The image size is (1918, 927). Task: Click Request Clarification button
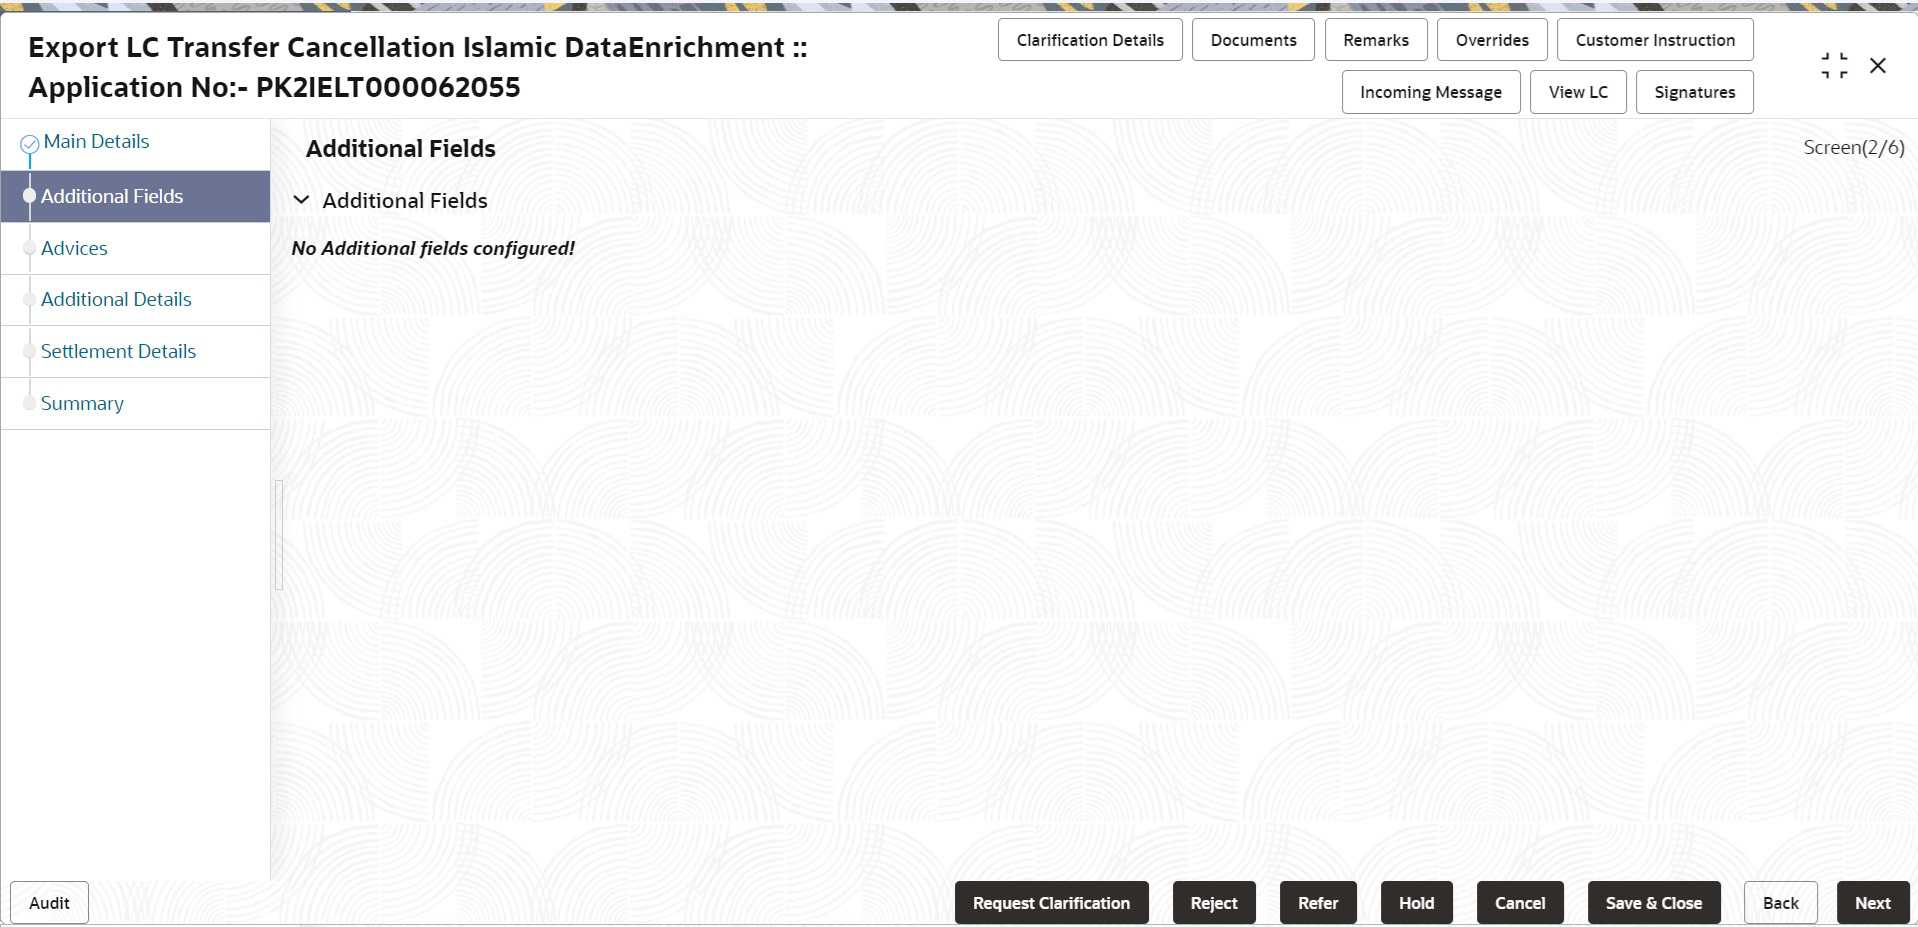(x=1051, y=903)
